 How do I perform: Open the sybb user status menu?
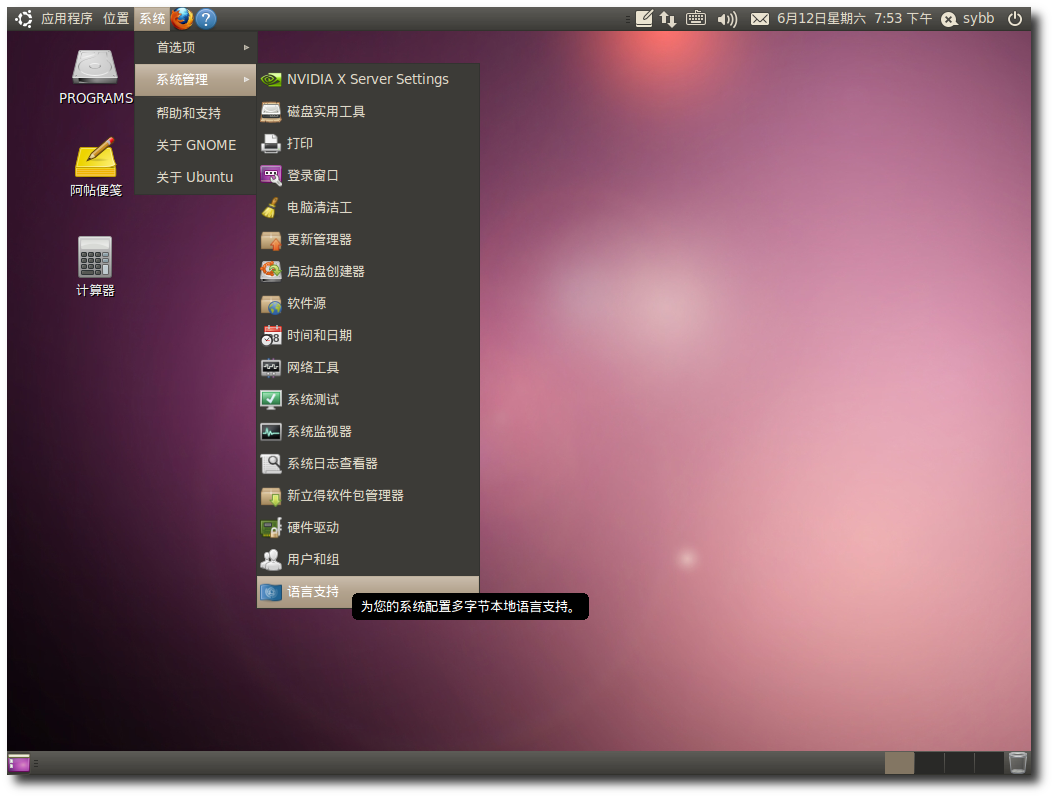coord(968,18)
